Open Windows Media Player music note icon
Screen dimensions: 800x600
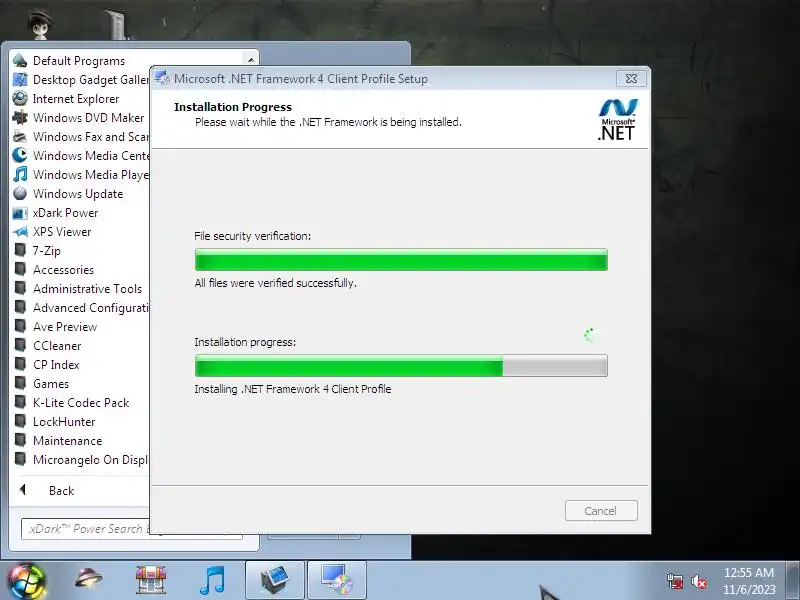(x=20, y=174)
